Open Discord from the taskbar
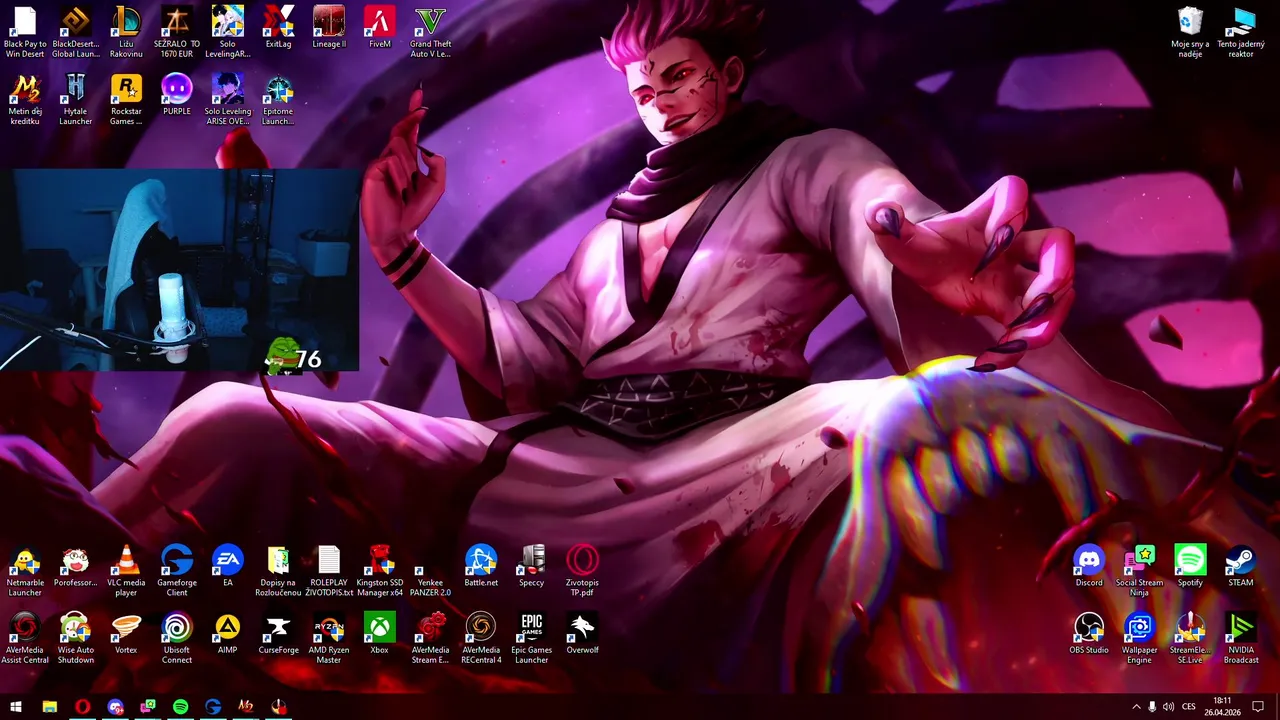This screenshot has height=720, width=1280. click(115, 707)
